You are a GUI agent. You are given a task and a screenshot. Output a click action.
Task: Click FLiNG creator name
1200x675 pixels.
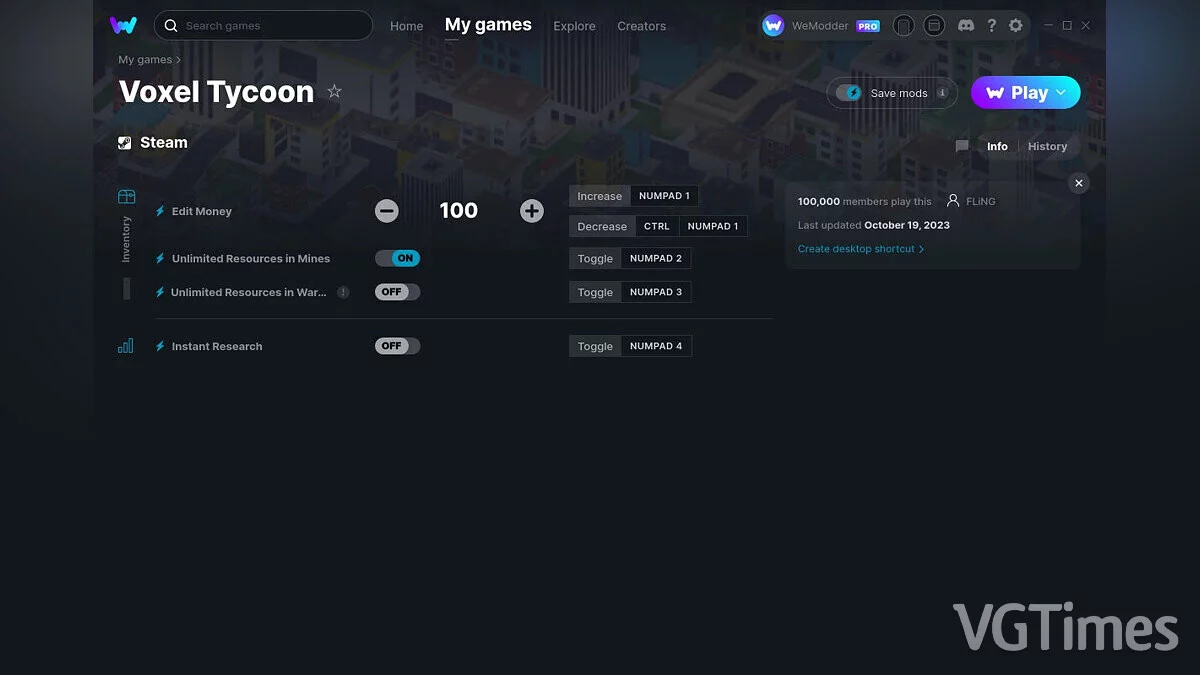981,201
